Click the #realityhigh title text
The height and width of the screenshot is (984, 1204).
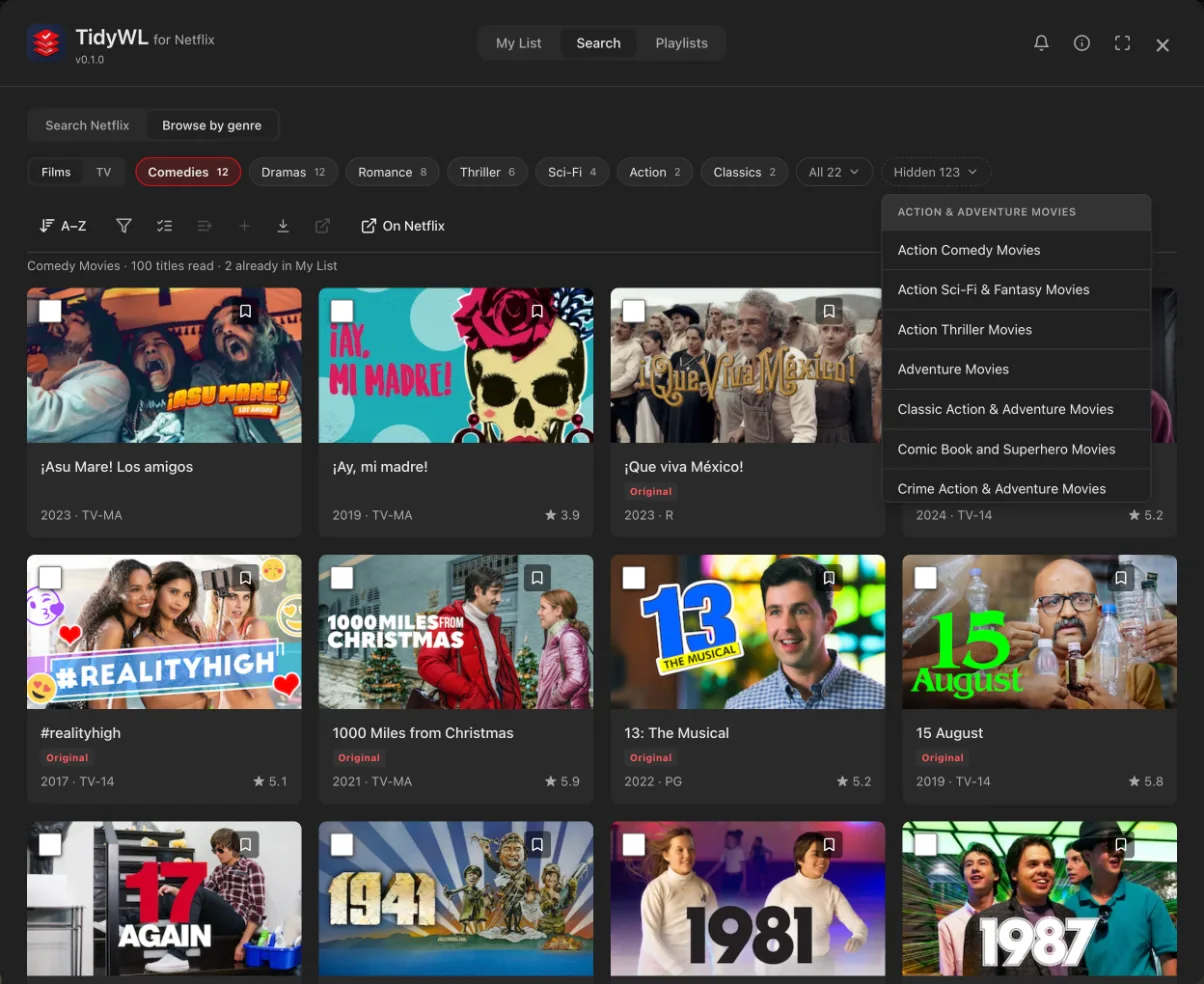coord(80,733)
